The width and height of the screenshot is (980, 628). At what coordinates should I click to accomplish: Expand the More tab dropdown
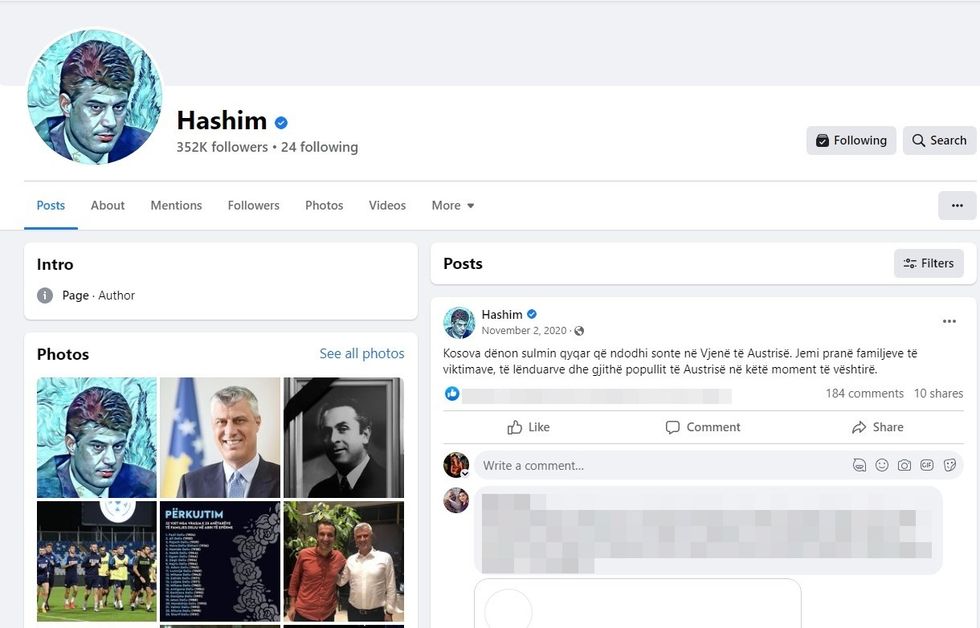[453, 205]
